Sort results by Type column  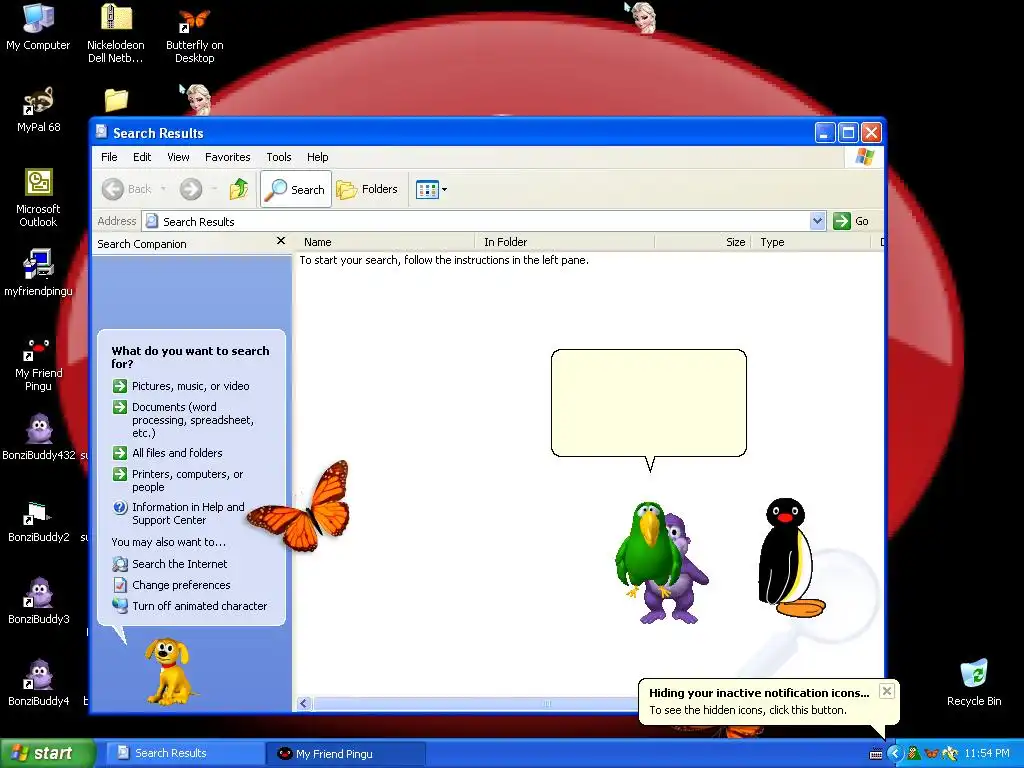[812, 242]
